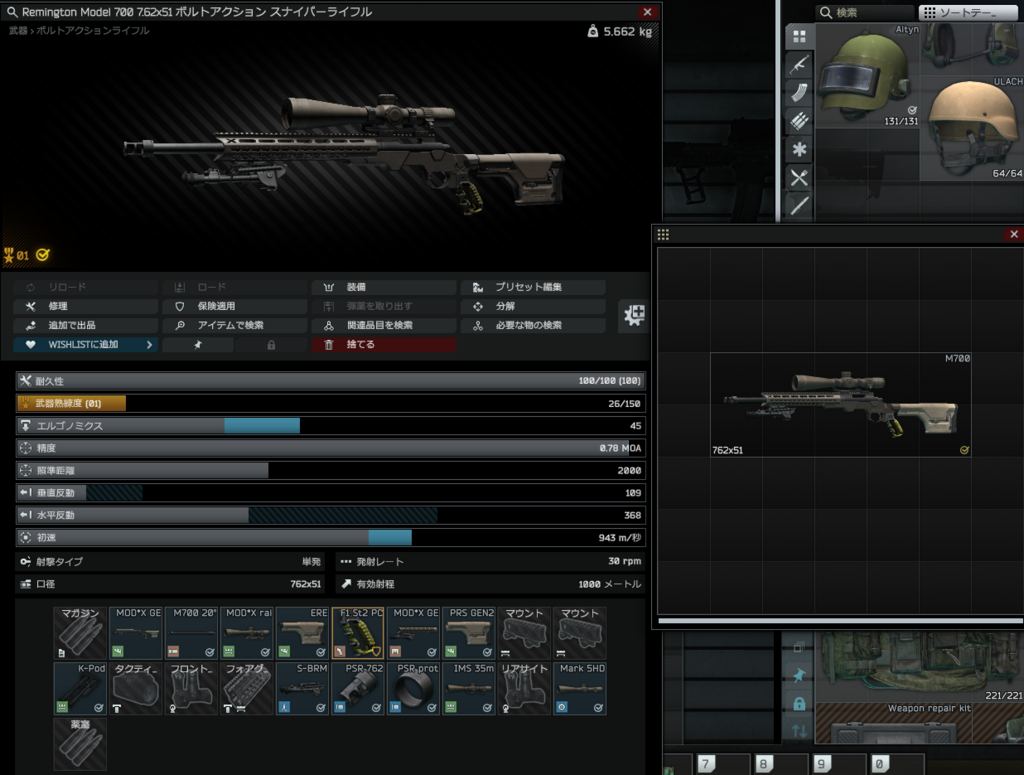Viewport: 1024px width, 775px height.
Task: Toggle the padlock lock item button
Action: pyautogui.click(x=271, y=344)
